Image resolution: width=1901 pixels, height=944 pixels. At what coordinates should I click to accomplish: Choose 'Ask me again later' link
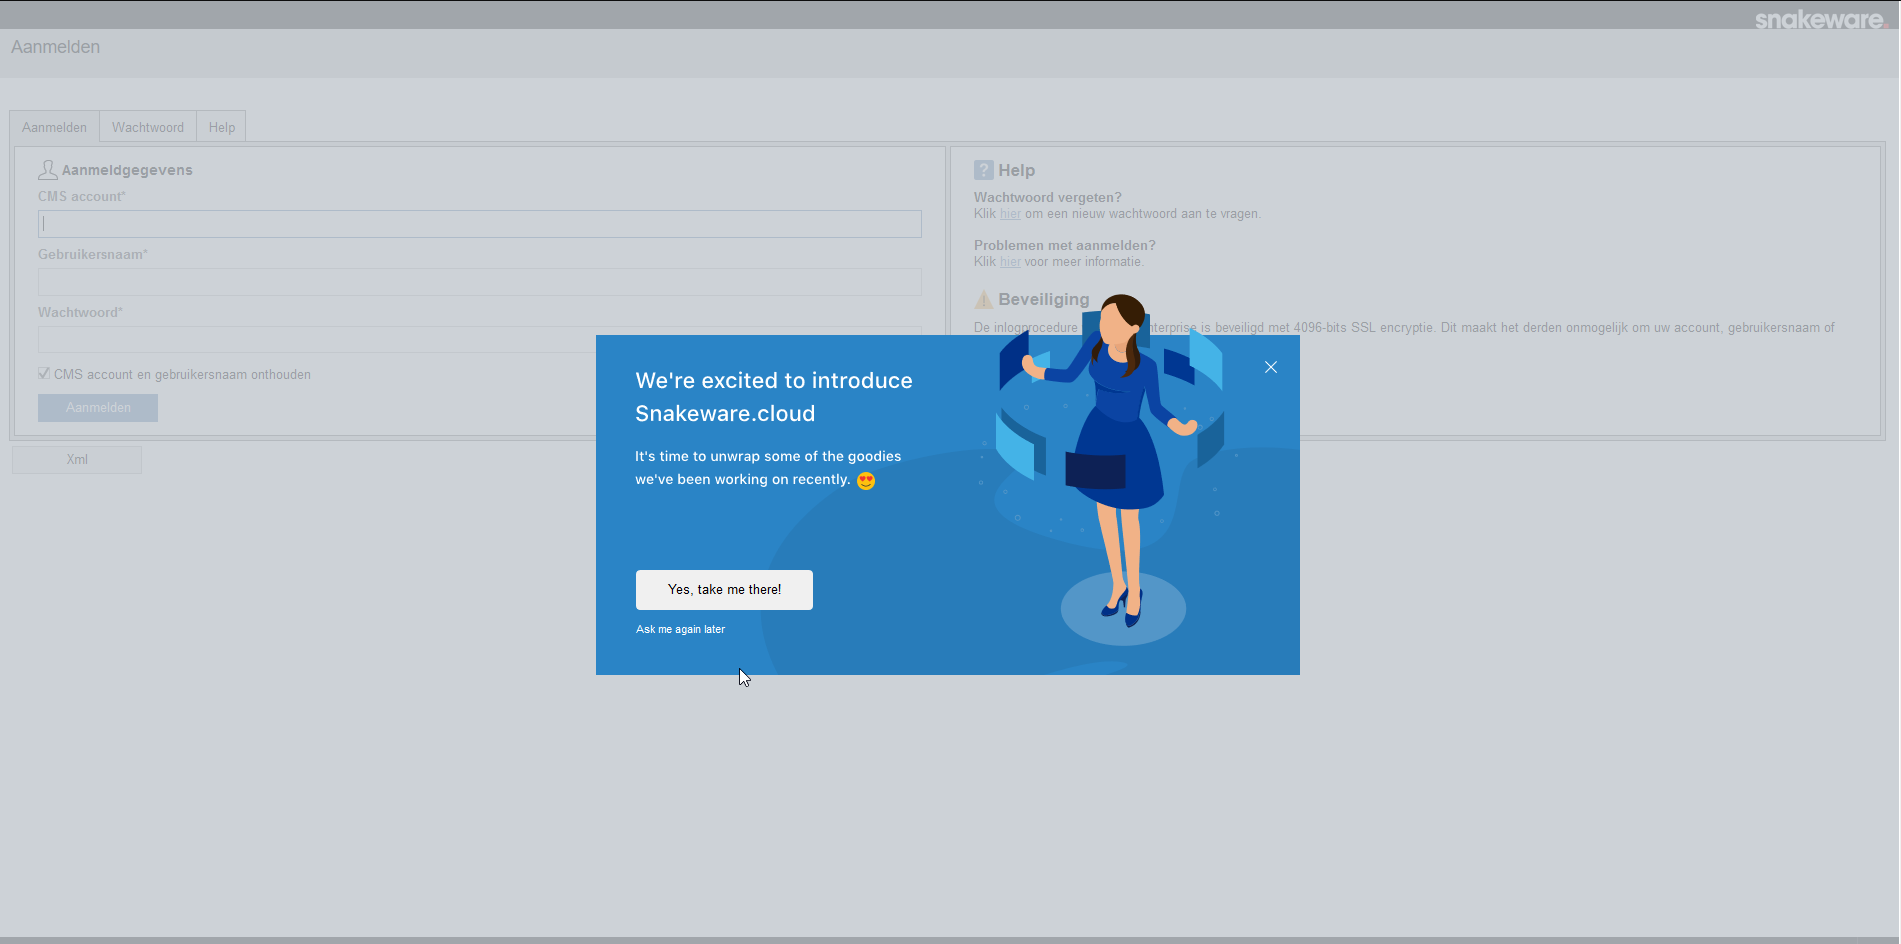coord(680,629)
